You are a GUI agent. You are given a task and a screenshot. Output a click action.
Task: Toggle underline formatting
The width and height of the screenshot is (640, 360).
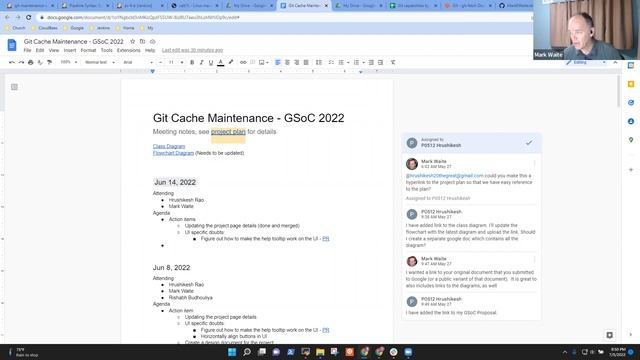point(211,62)
